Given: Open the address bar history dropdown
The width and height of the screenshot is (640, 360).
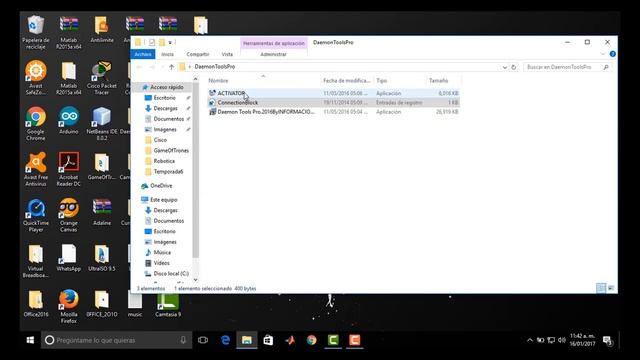Looking at the screenshot, I should [504, 67].
